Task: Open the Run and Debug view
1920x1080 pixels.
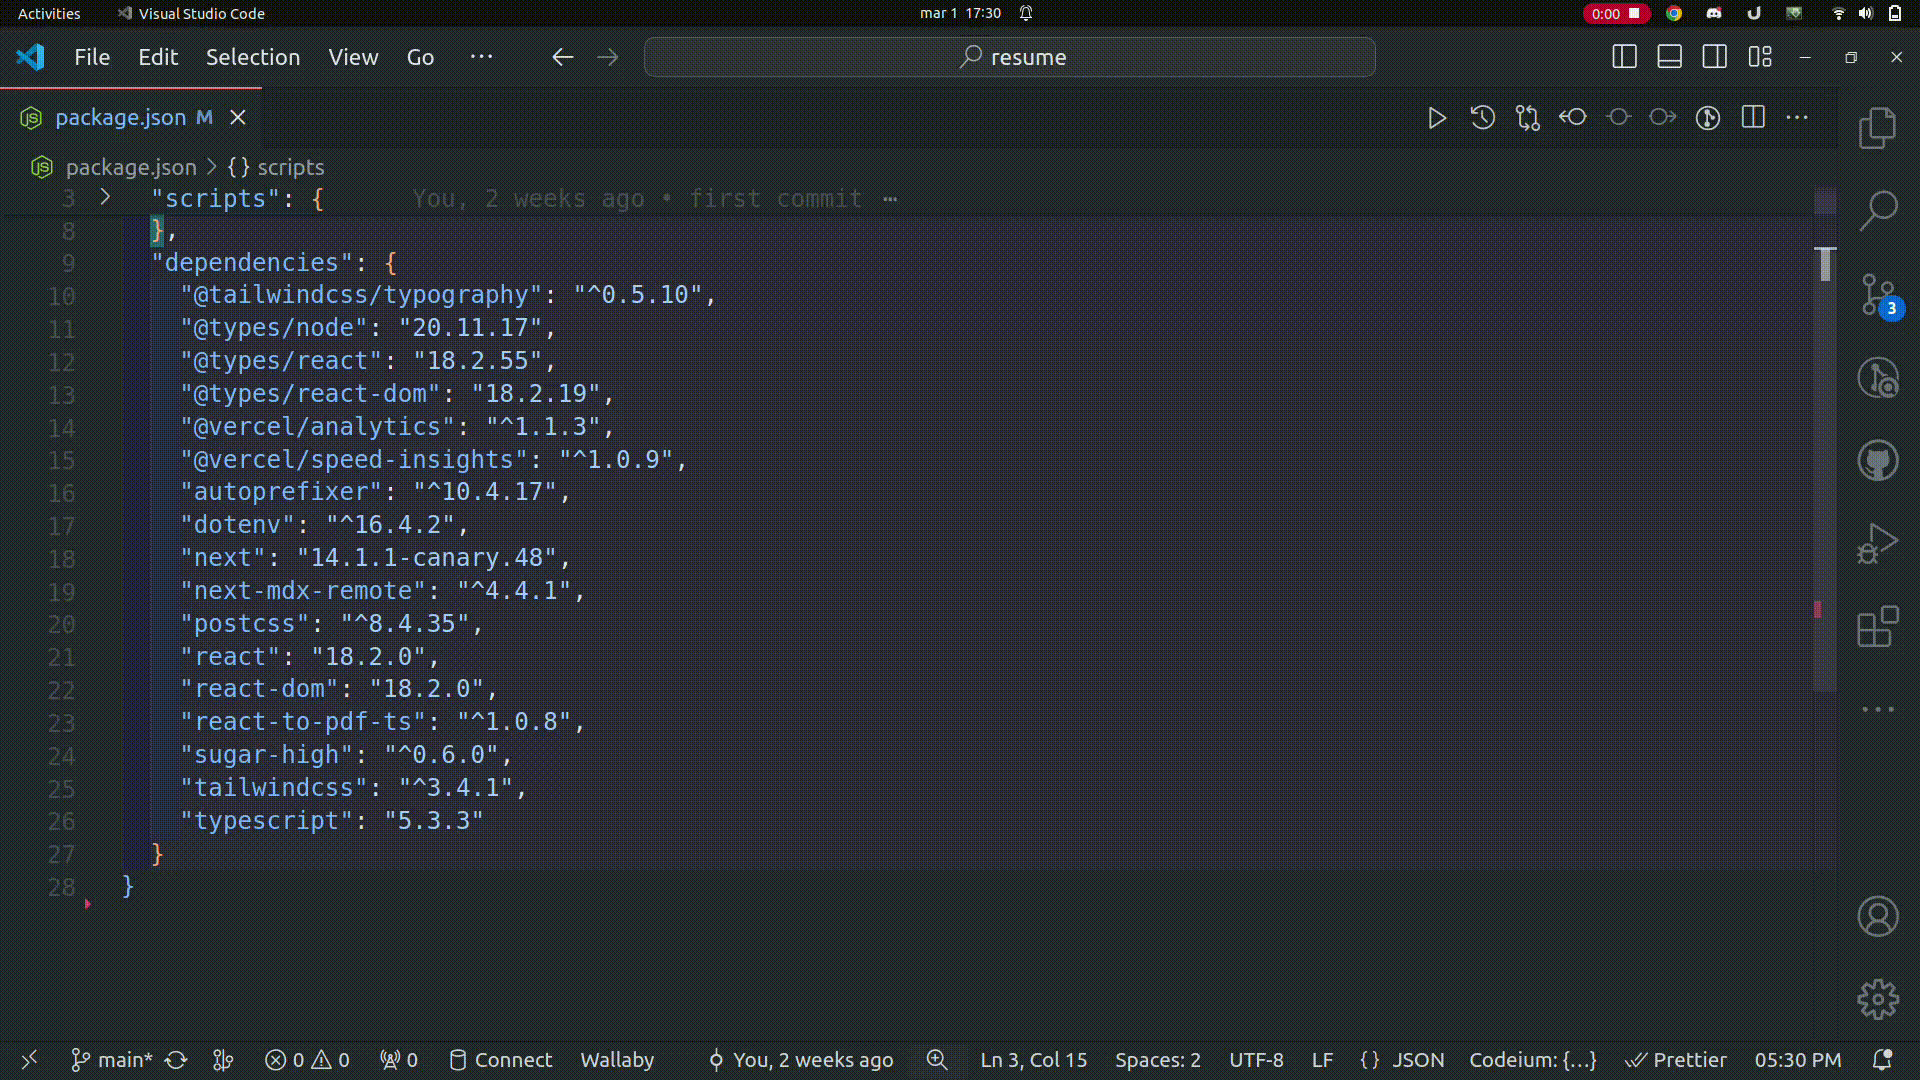Action: point(1878,544)
